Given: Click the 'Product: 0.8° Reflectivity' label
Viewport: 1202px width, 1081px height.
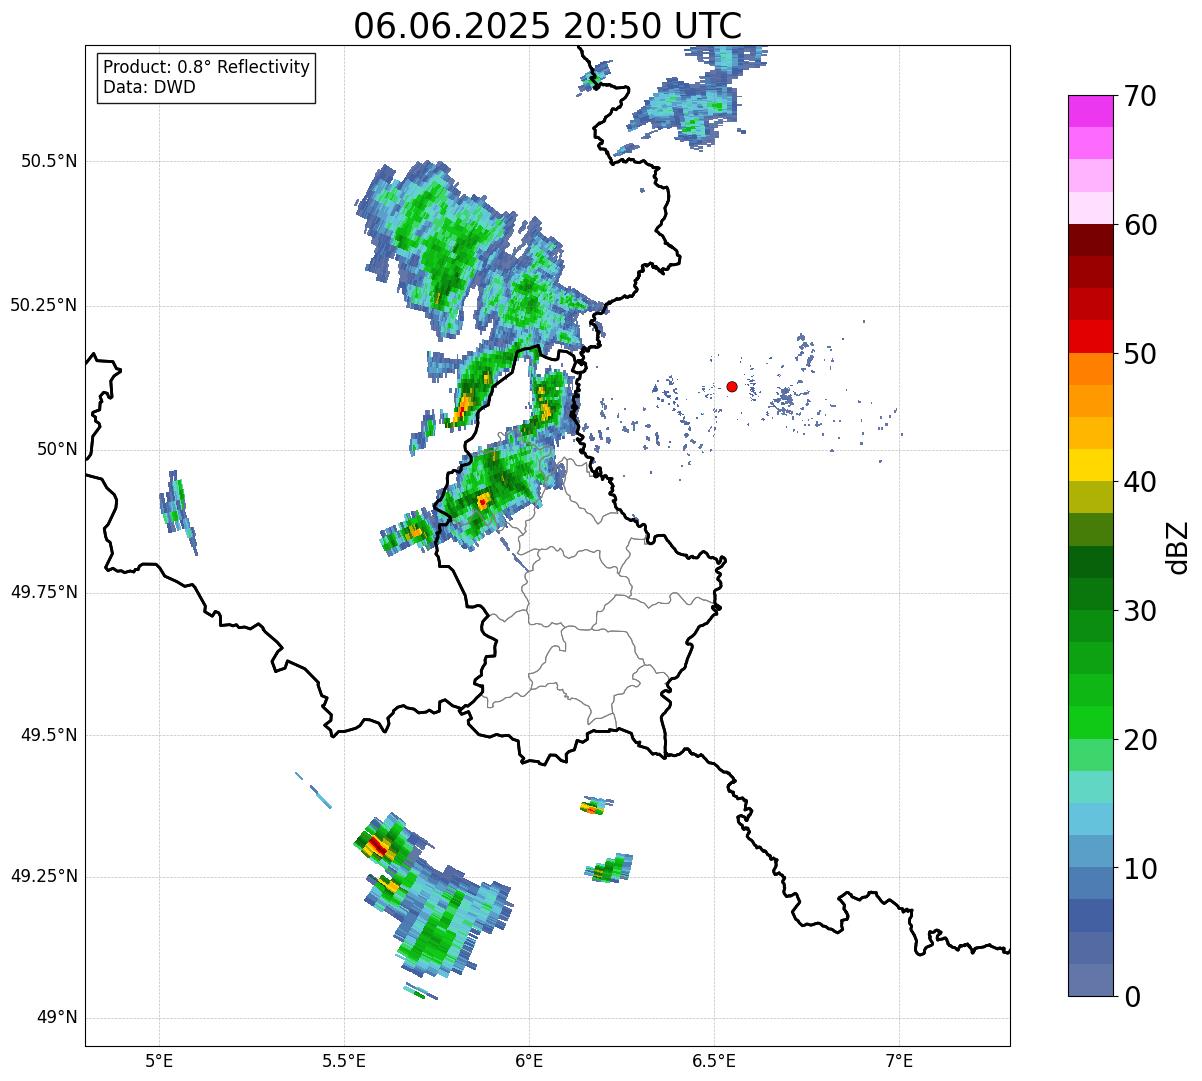Looking at the screenshot, I should (x=207, y=67).
